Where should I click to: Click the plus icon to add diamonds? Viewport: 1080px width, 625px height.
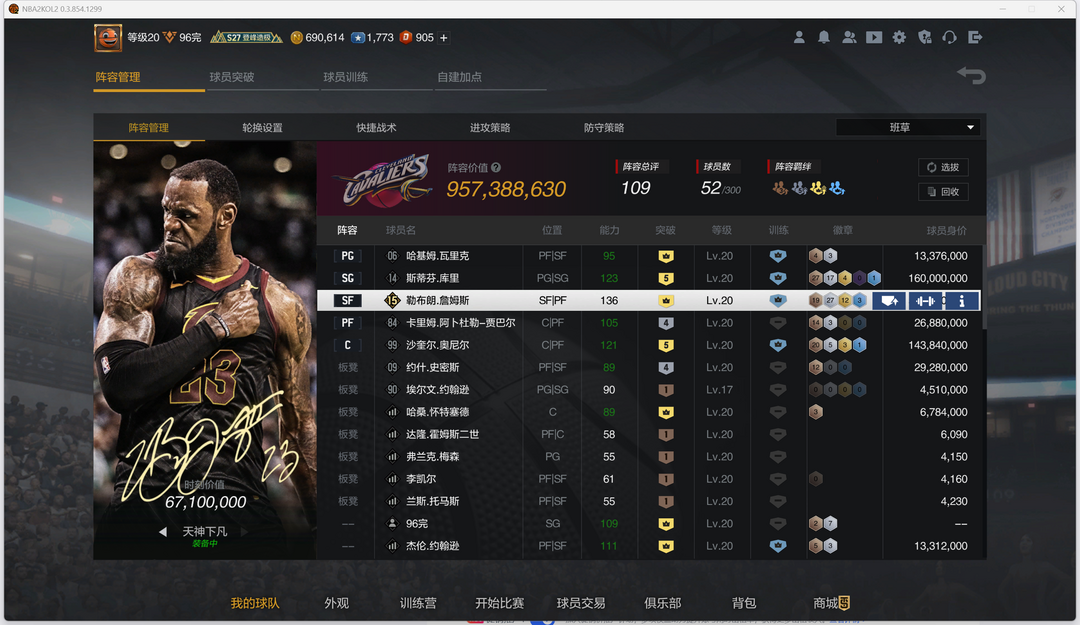(444, 38)
